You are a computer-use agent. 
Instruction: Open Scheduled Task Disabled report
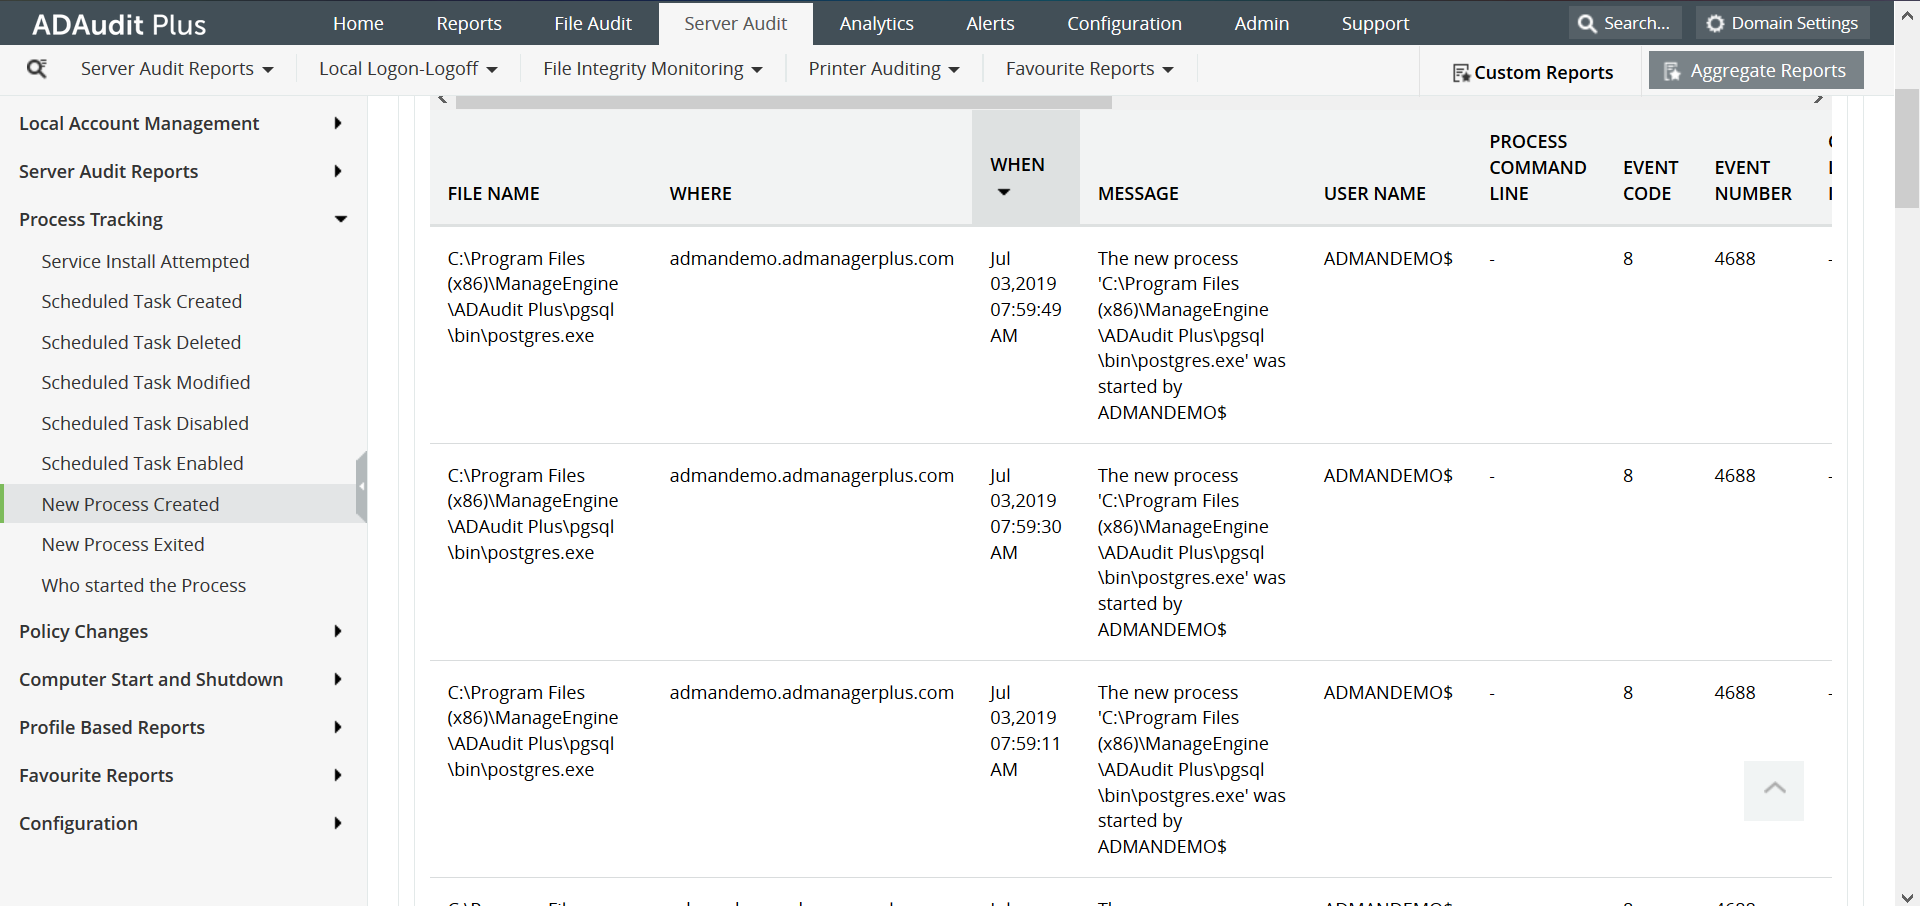145,423
